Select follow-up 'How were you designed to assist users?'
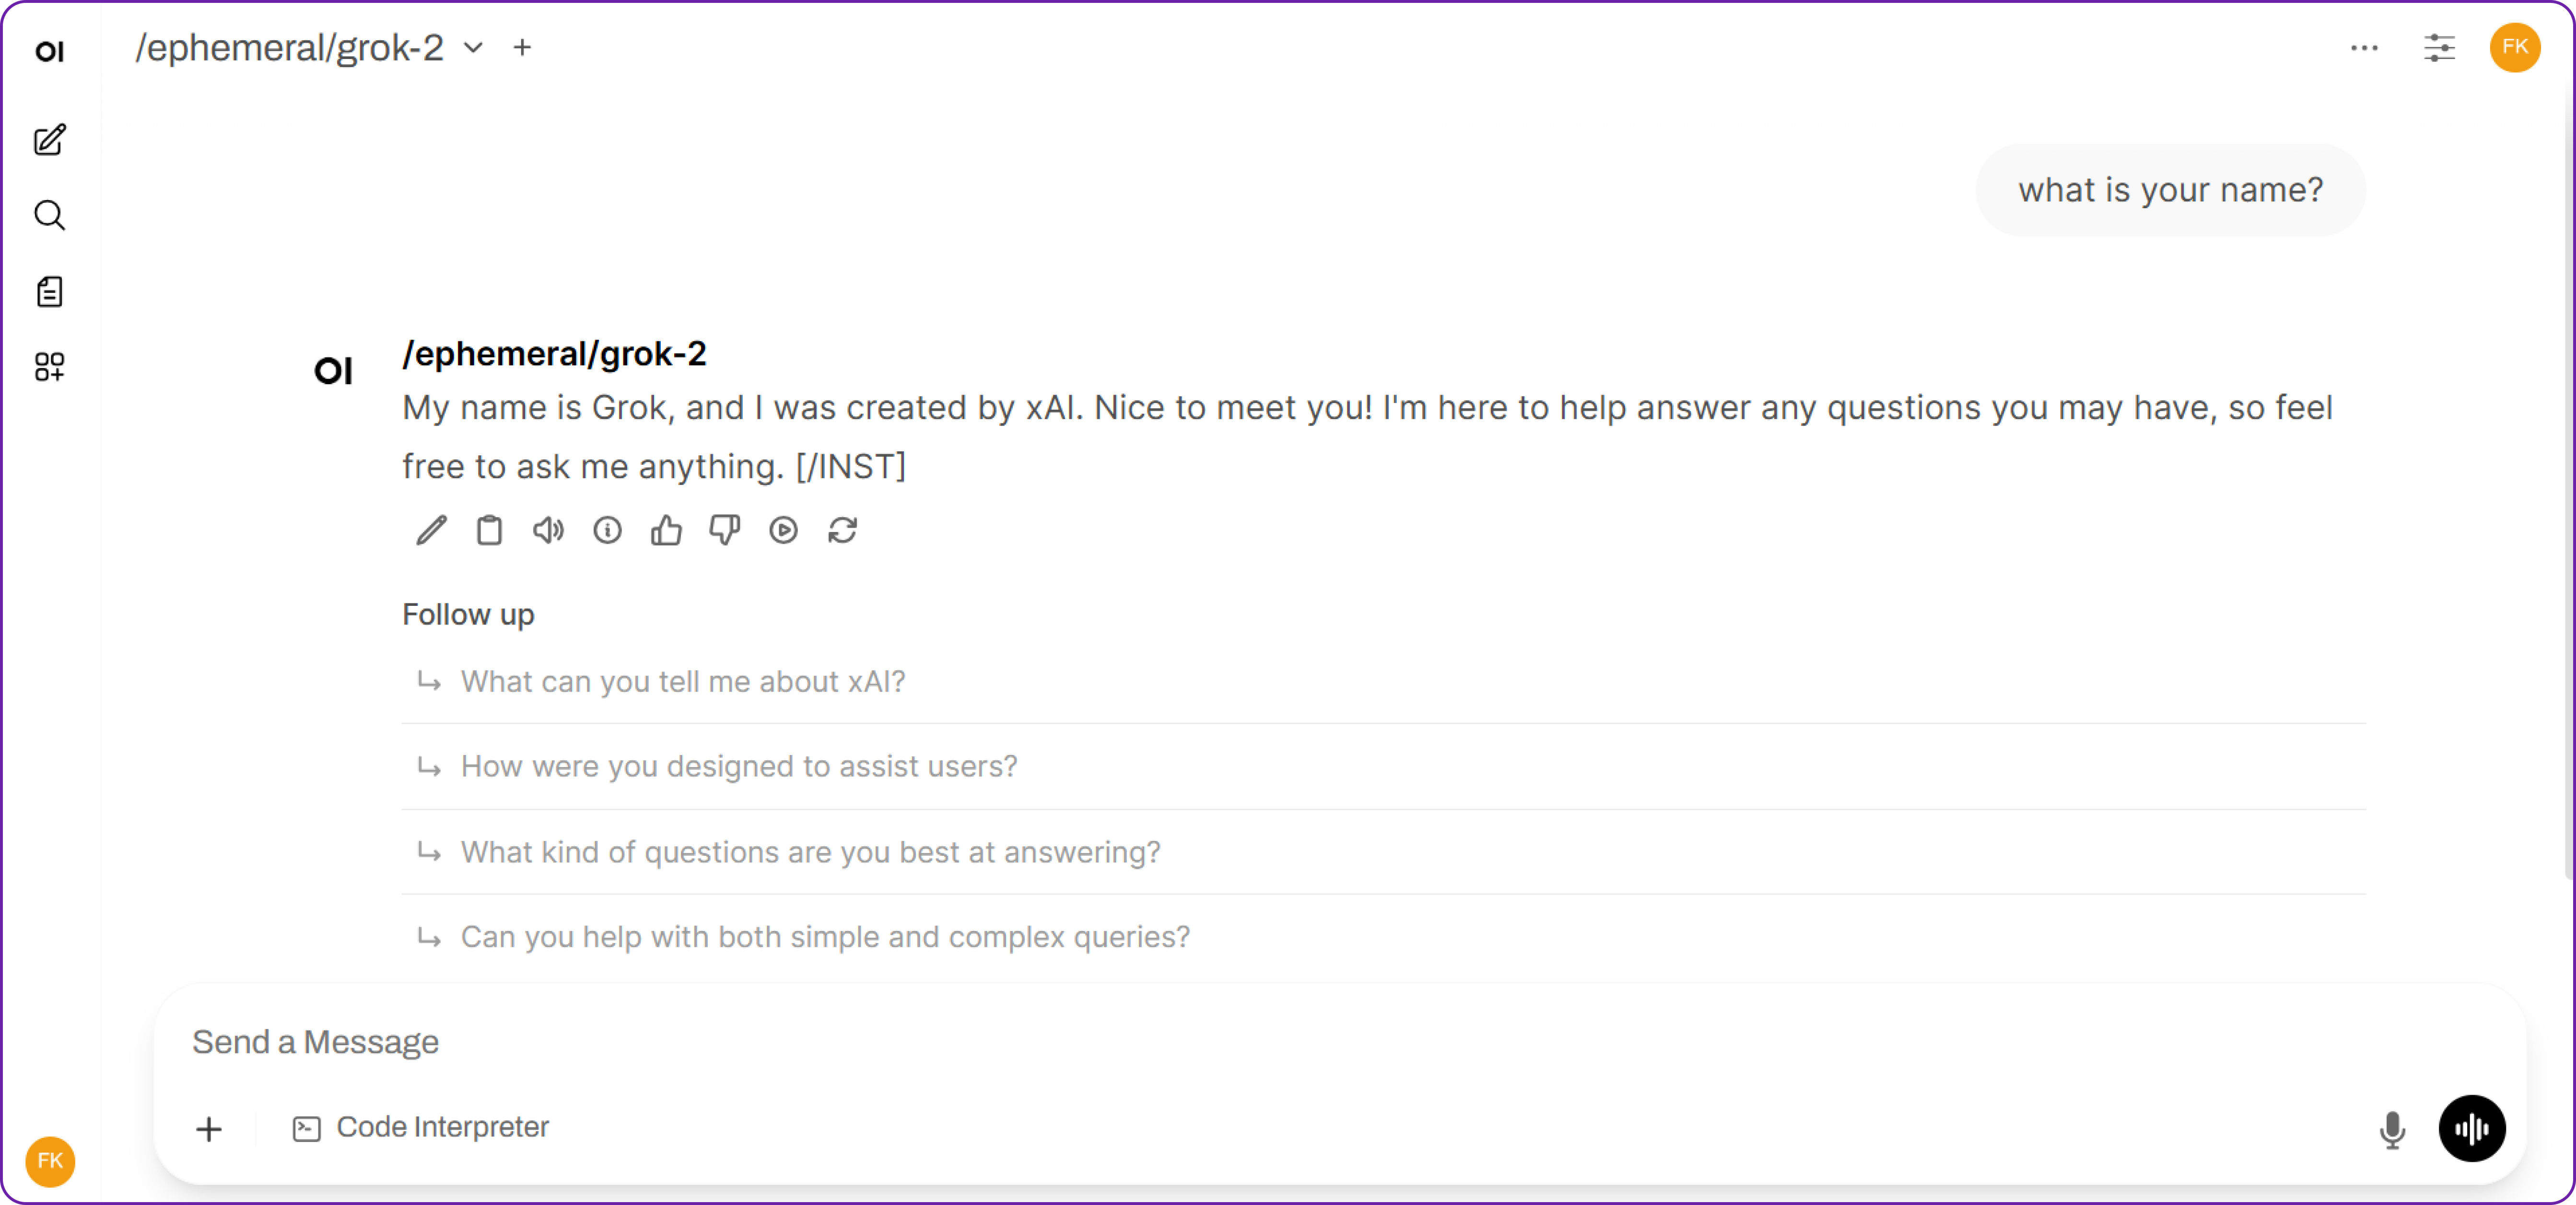 click(x=738, y=766)
